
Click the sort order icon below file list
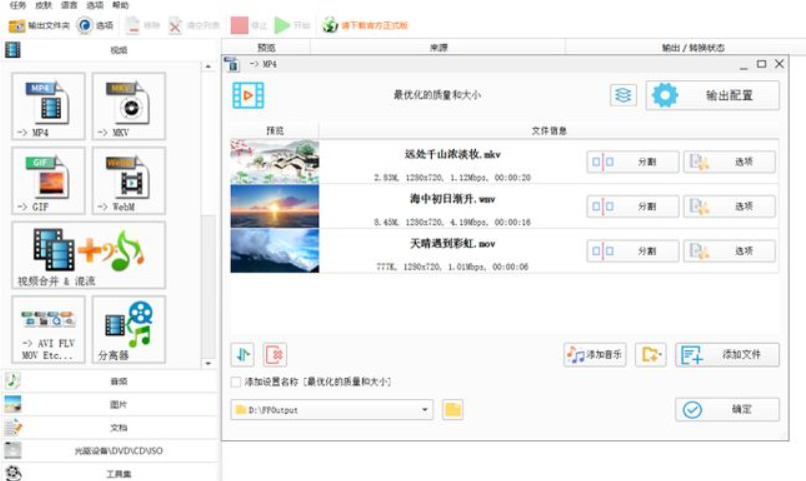243,355
